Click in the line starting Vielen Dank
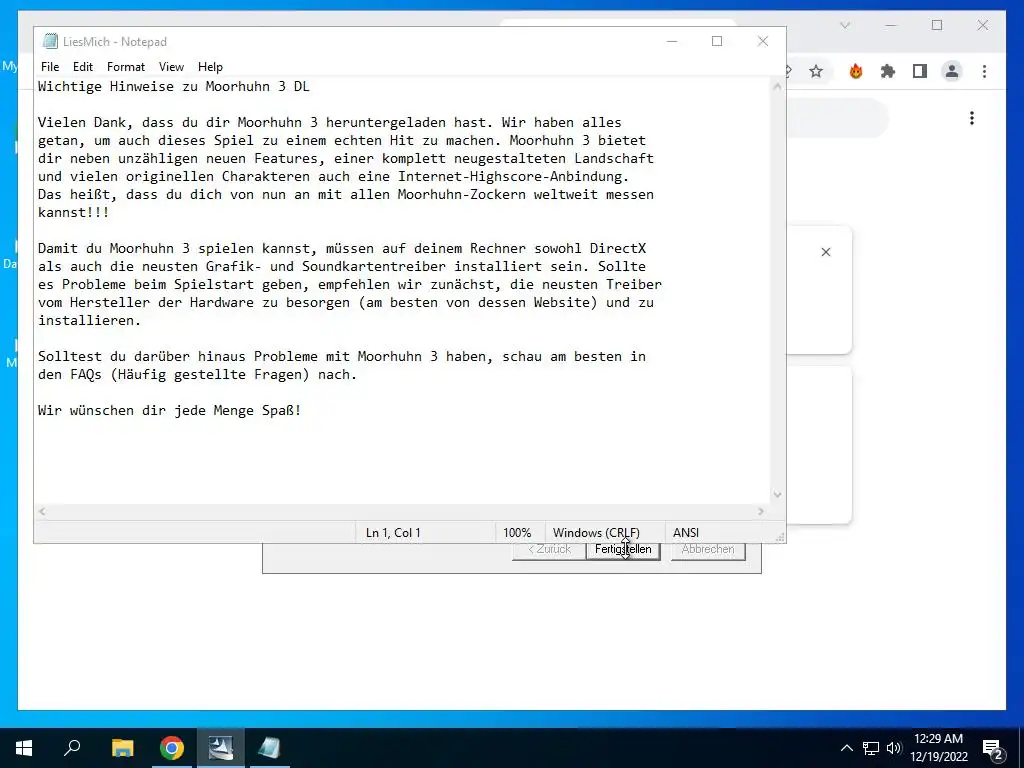 [x=330, y=123]
